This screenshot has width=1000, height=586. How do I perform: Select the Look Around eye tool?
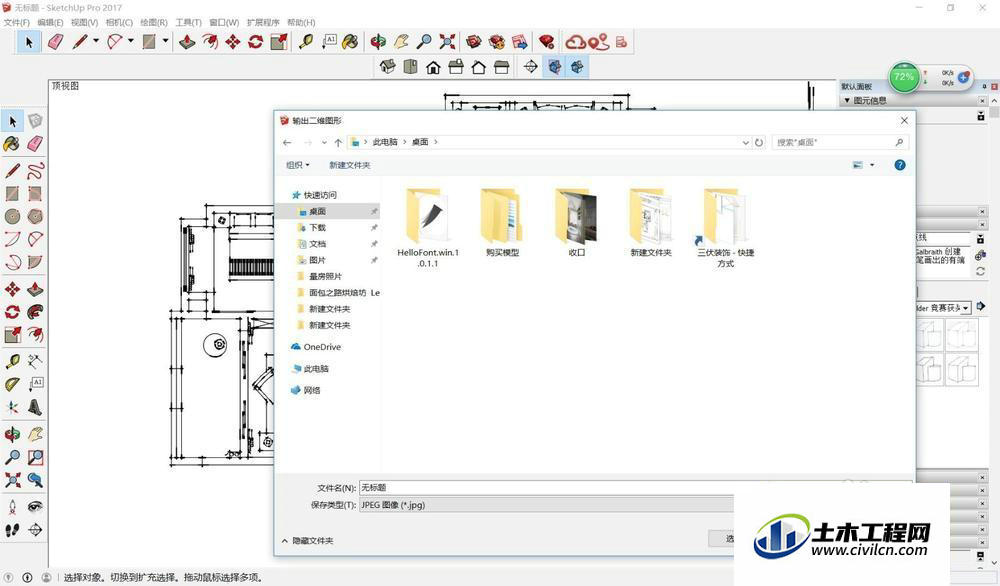[36, 506]
